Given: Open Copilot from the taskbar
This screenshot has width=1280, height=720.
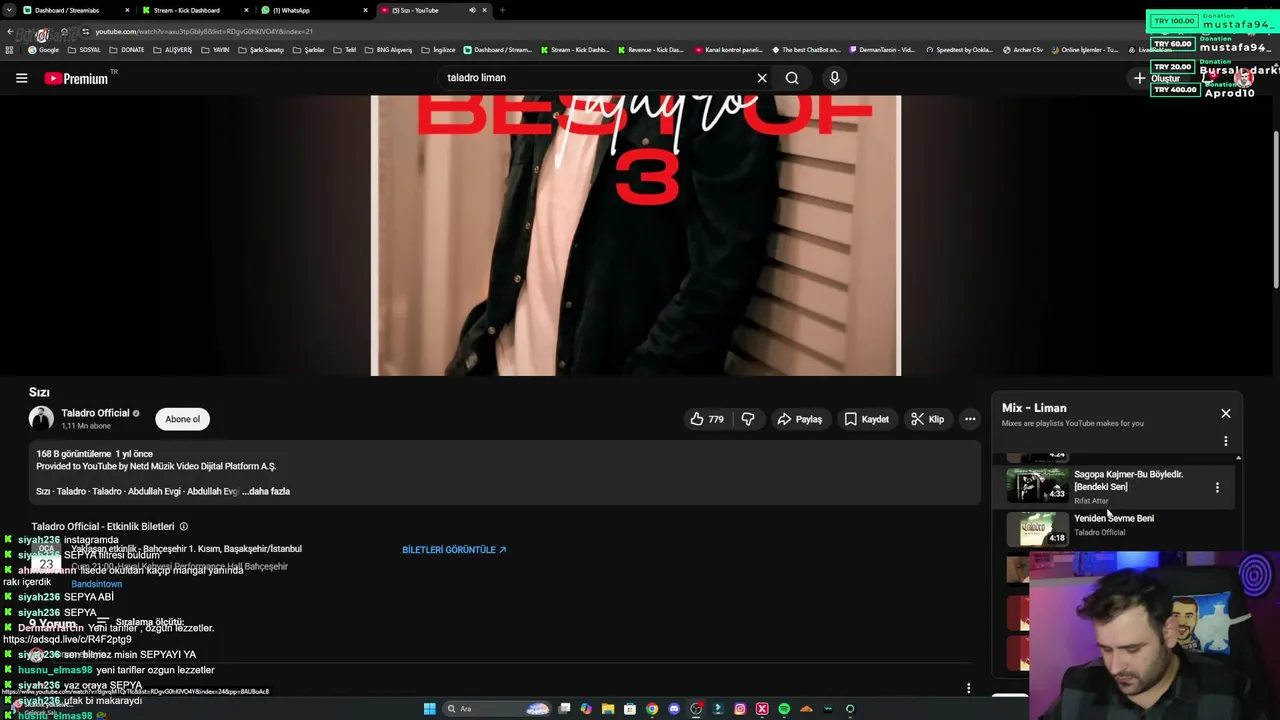Looking at the screenshot, I should (x=586, y=709).
